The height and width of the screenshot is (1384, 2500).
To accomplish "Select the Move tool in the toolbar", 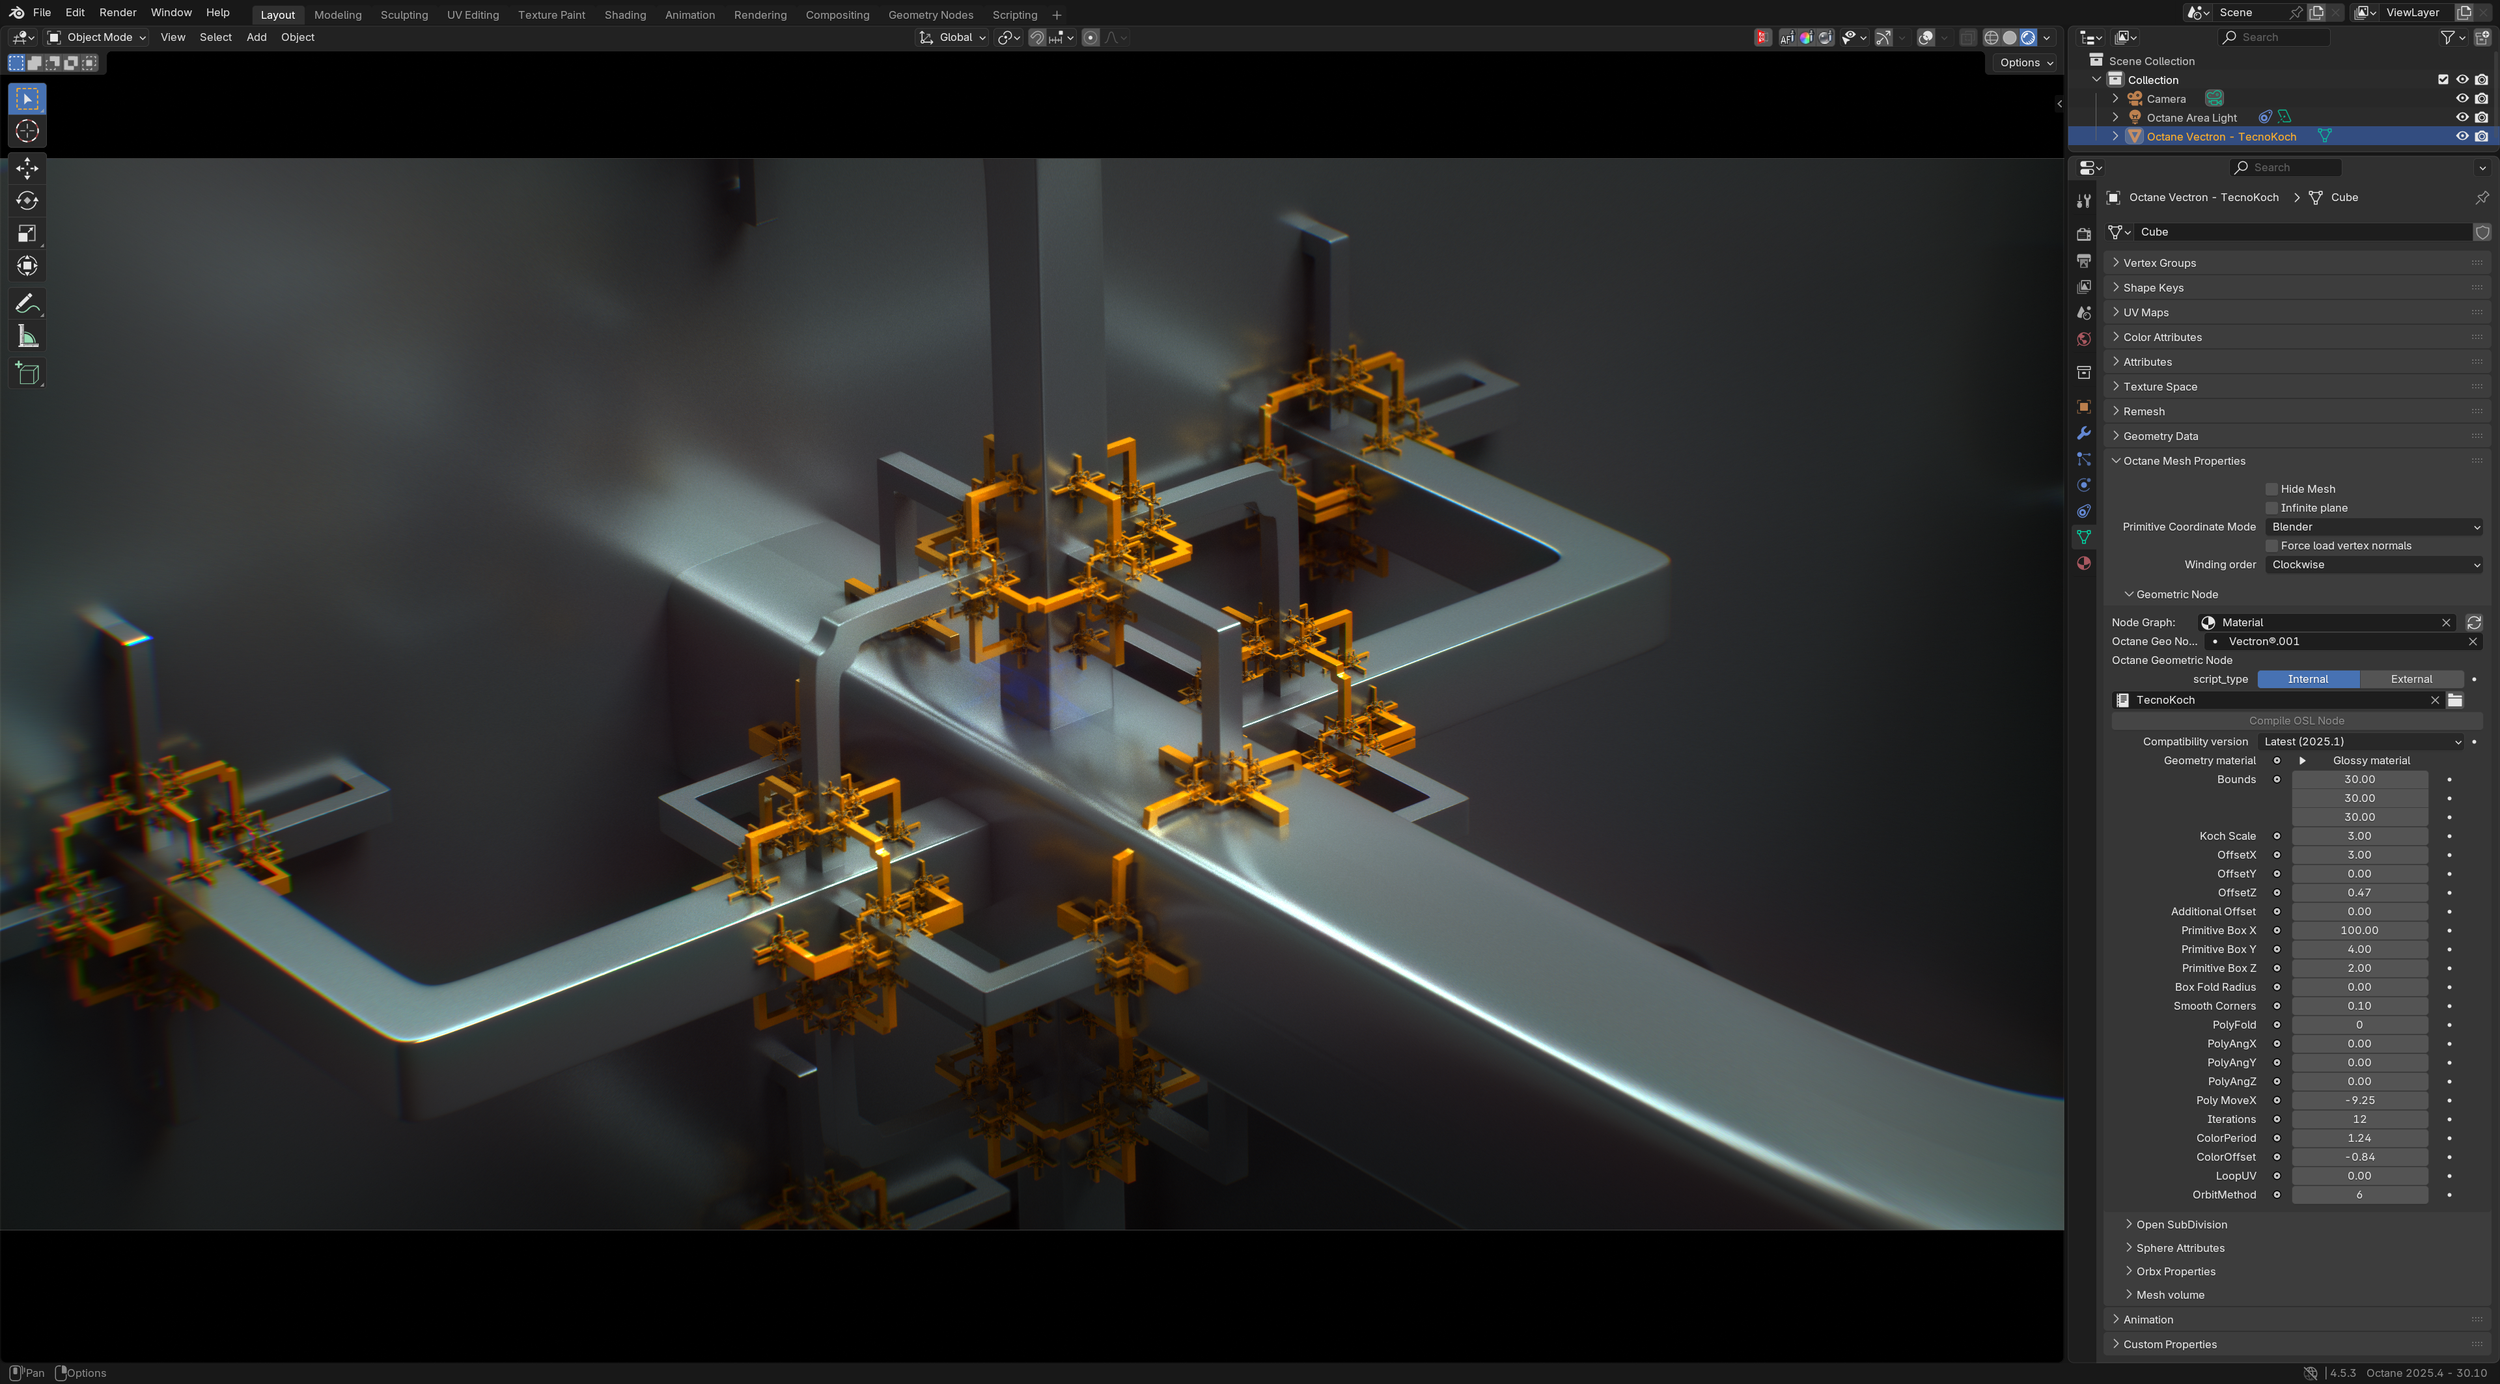I will click(27, 168).
